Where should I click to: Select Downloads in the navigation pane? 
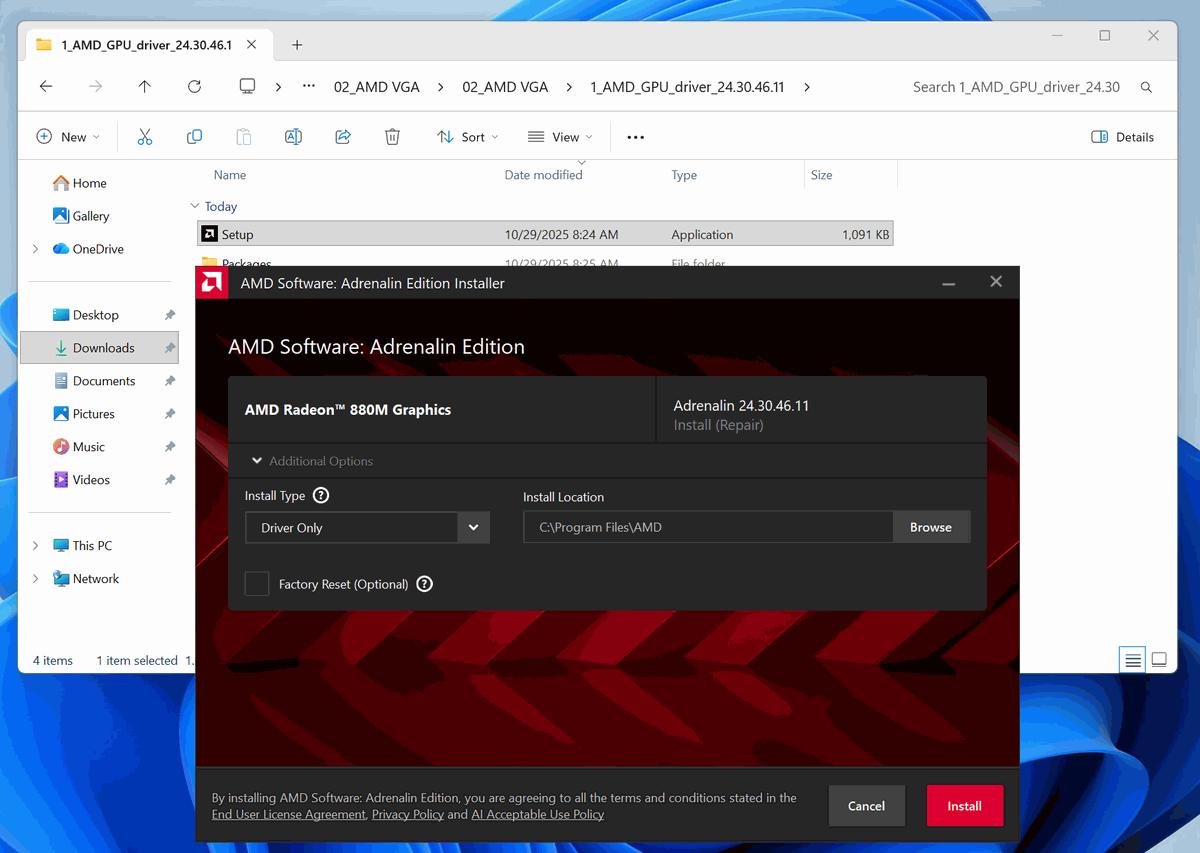click(x=103, y=348)
